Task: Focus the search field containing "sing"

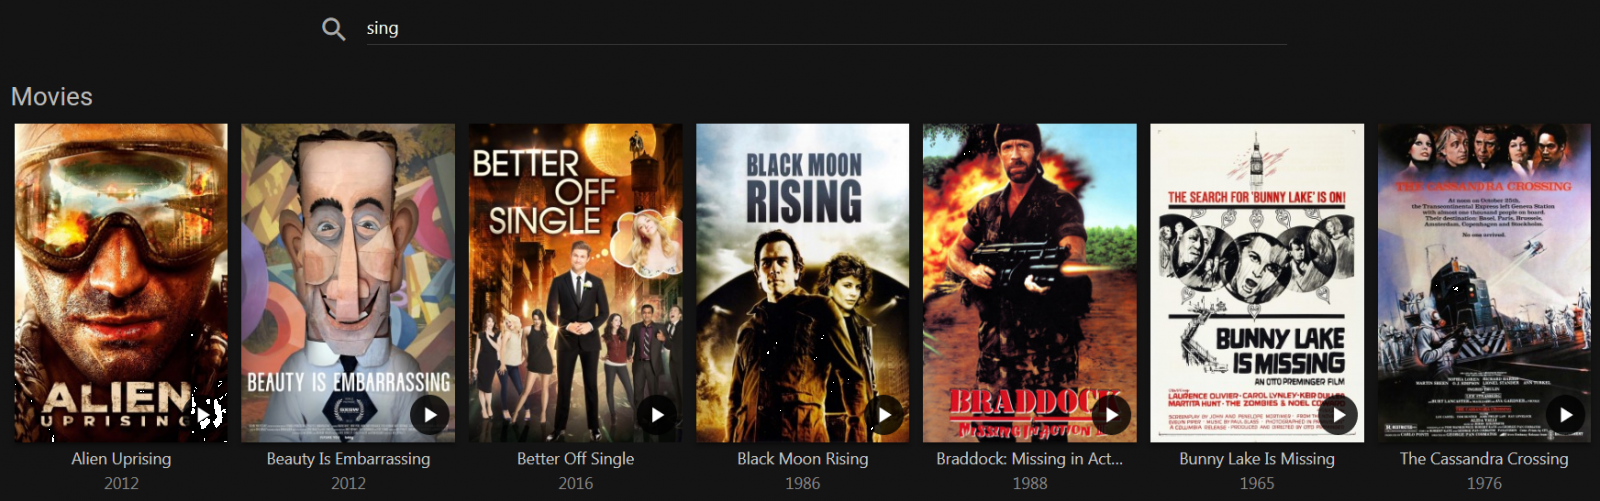Action: 826,28
